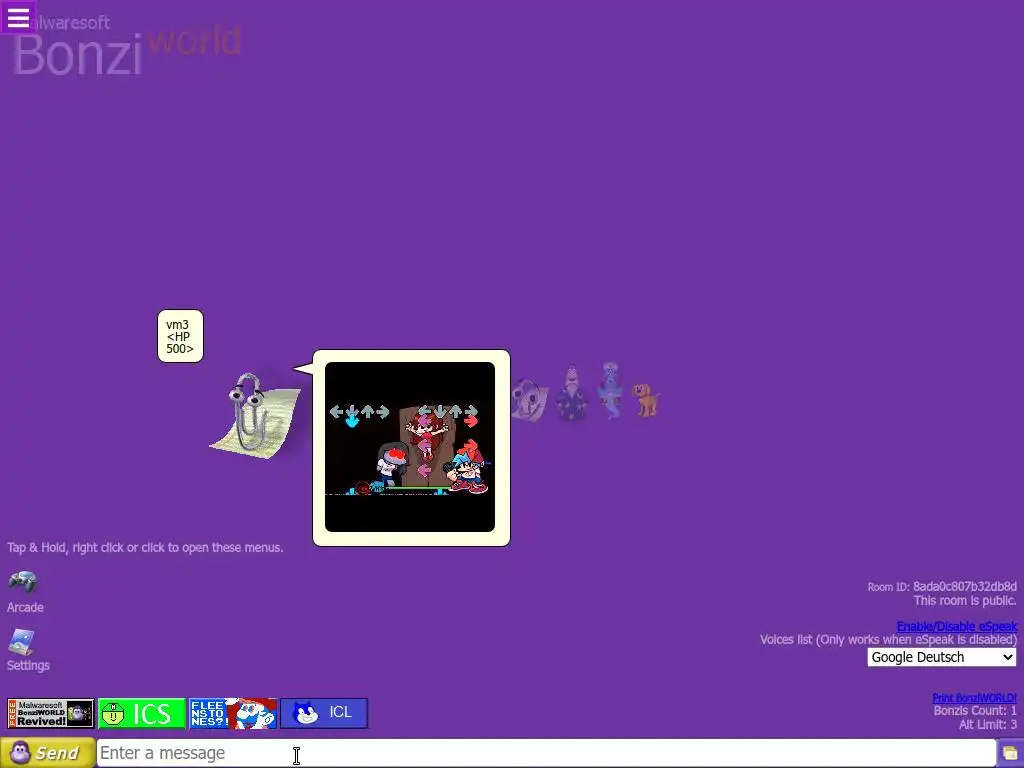The width and height of the screenshot is (1024, 768).
Task: Click BonziWORLD Revived banner
Action: (x=51, y=713)
